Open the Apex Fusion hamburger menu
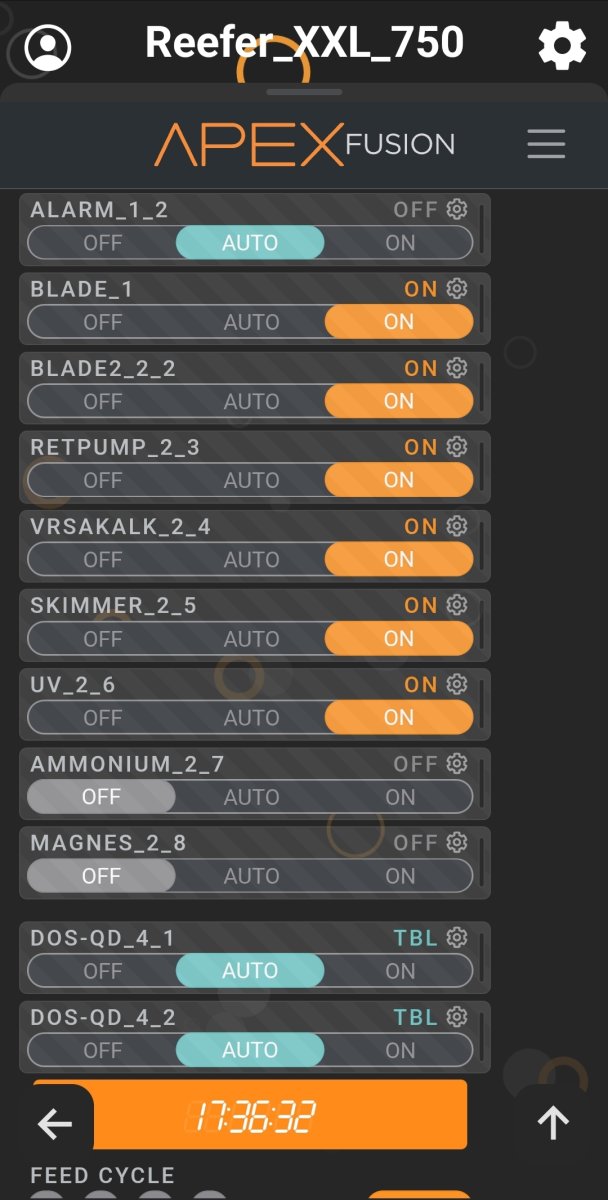The width and height of the screenshot is (608, 1200). (546, 145)
